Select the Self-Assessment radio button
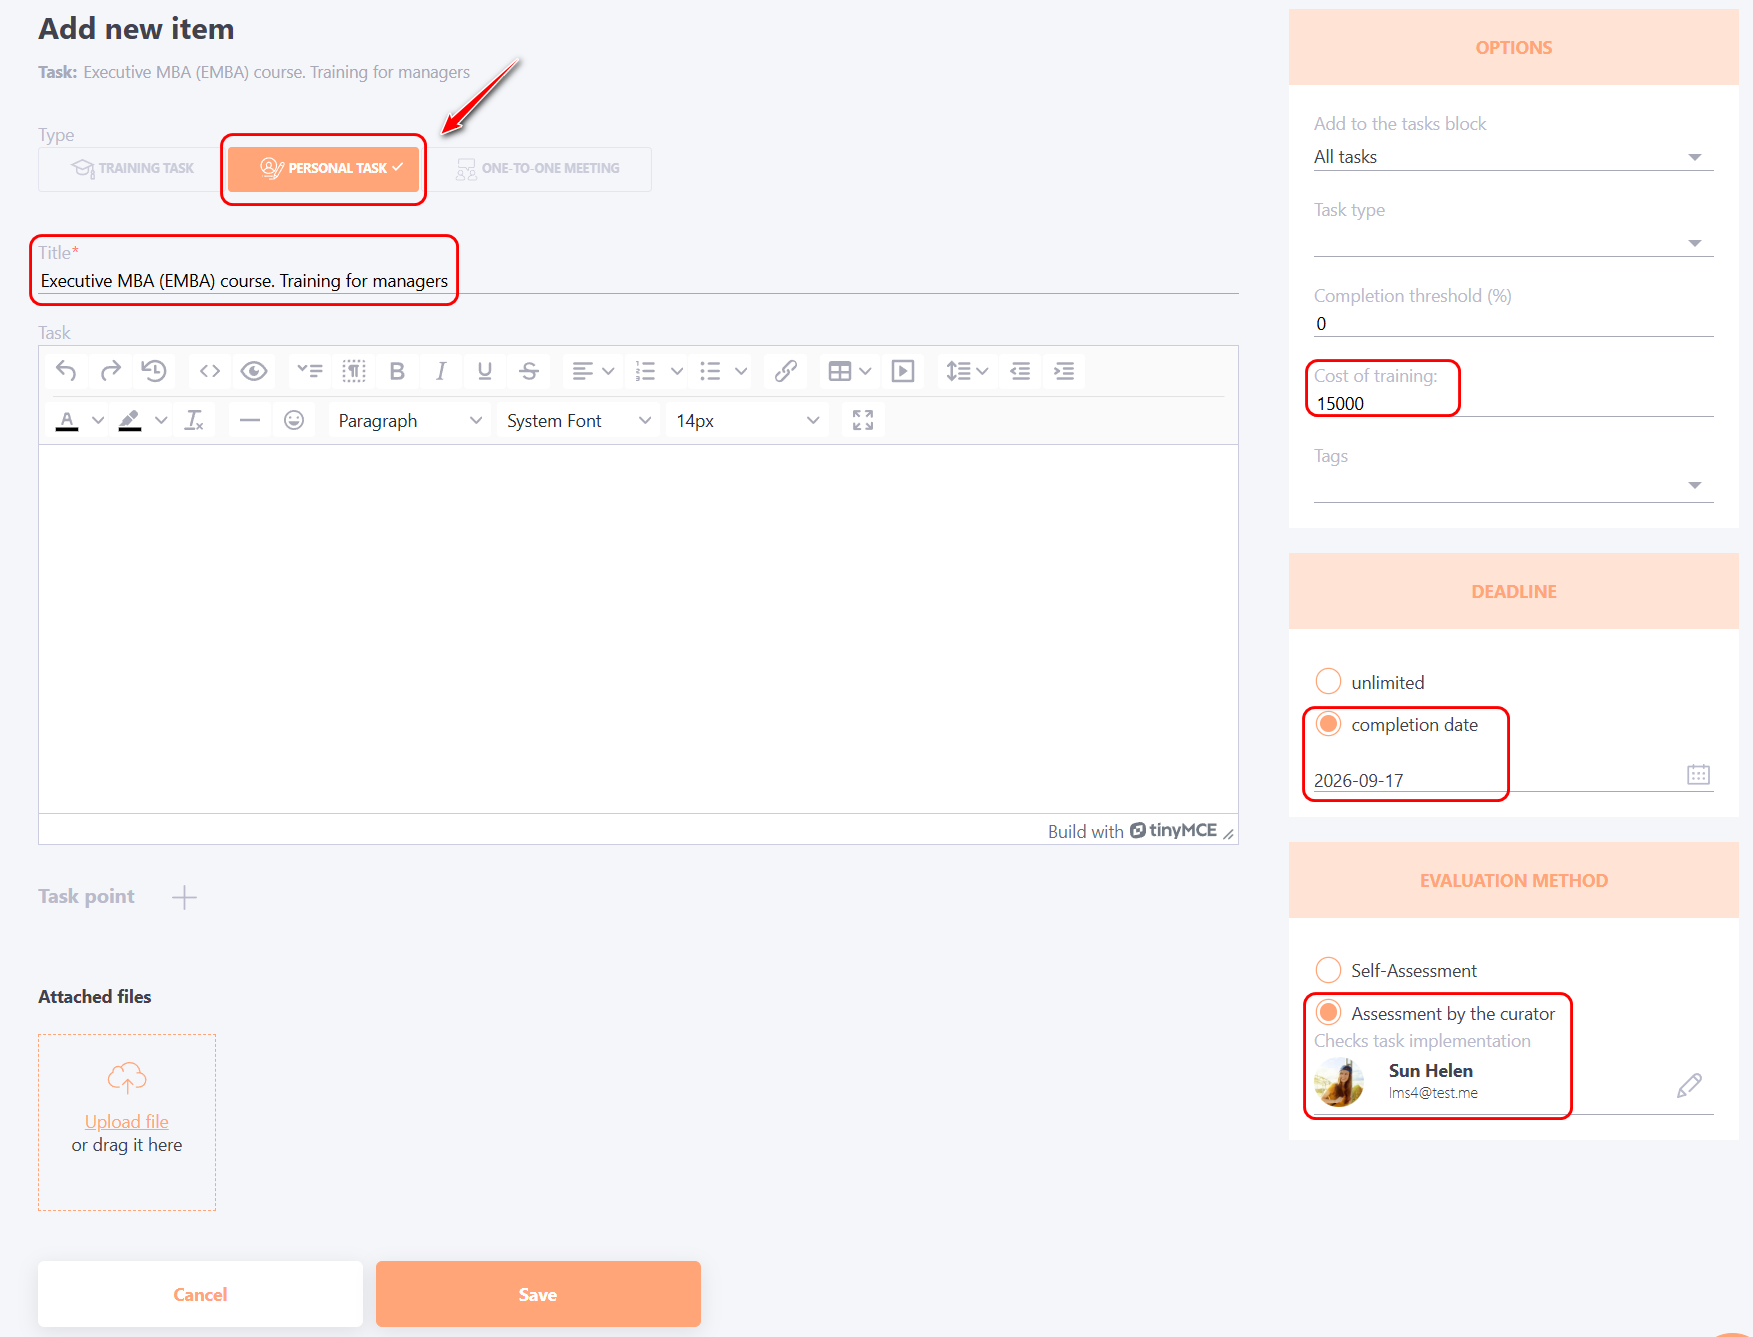1753x1337 pixels. pyautogui.click(x=1328, y=970)
